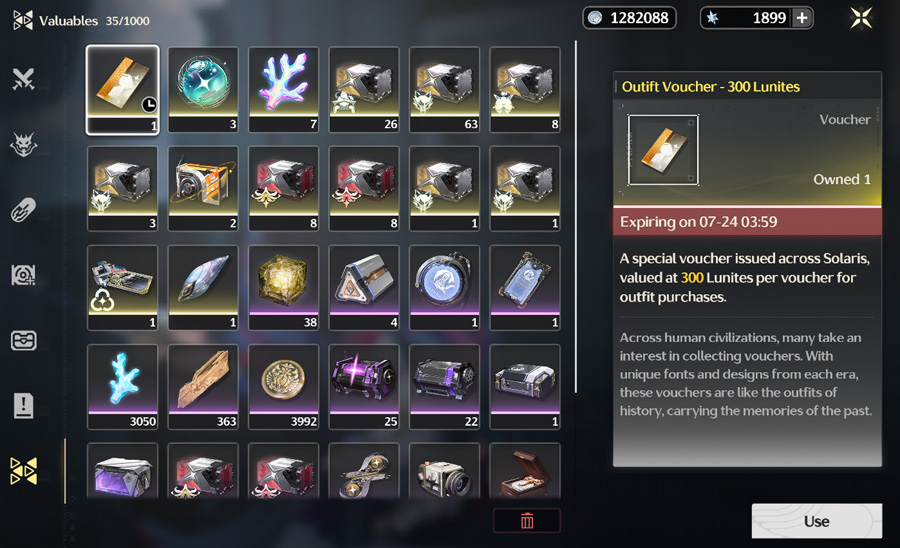Click the red trash can discard button
900x548 pixels.
(527, 520)
